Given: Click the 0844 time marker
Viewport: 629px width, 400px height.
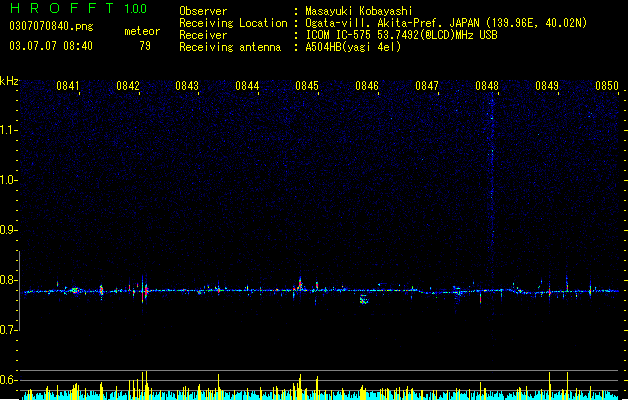Looking at the screenshot, I should (247, 86).
